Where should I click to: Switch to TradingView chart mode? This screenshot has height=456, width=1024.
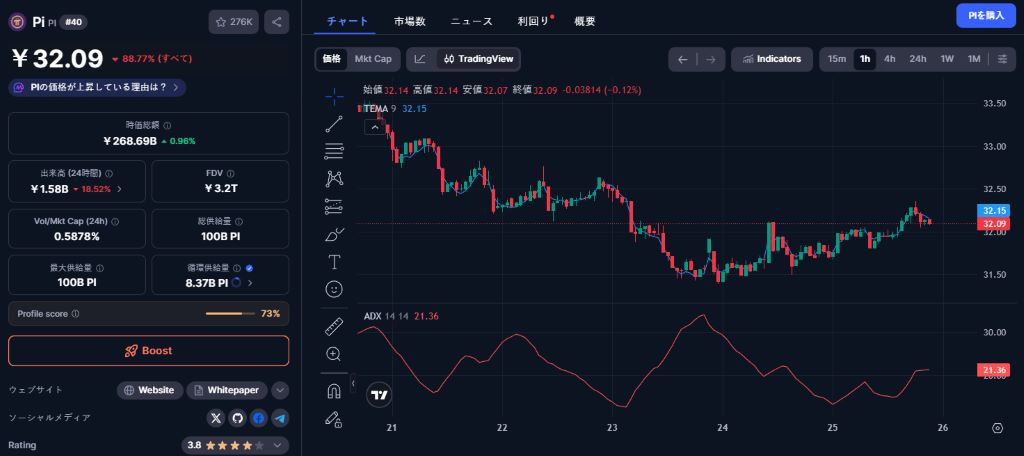click(x=478, y=59)
